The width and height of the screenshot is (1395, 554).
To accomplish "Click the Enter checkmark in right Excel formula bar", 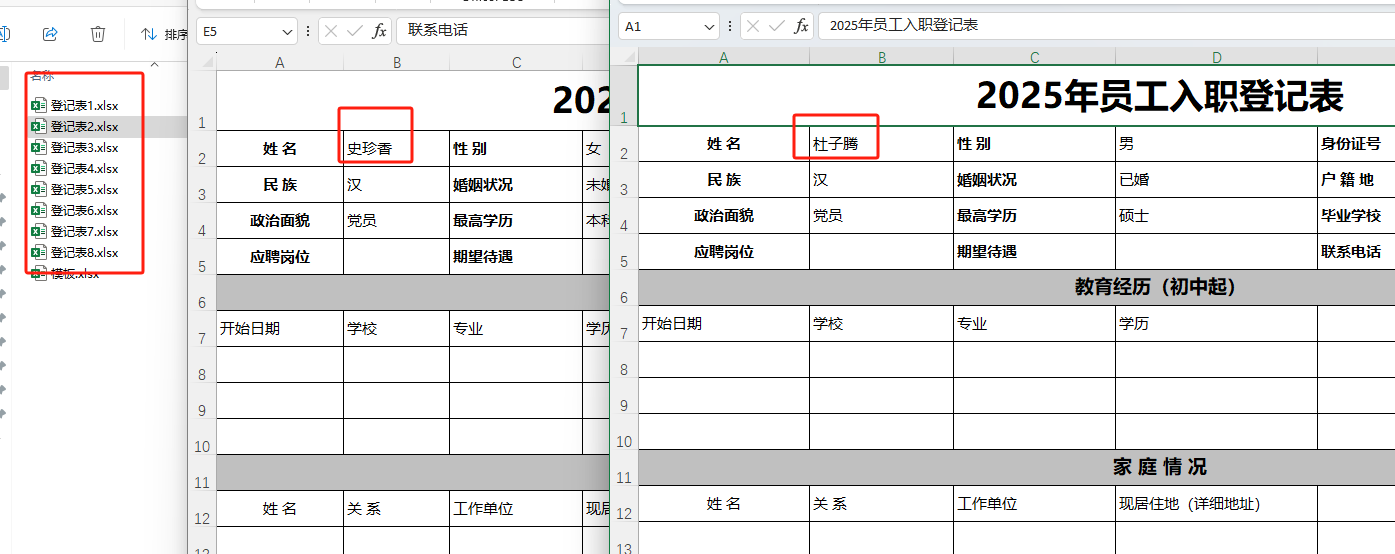I will (777, 27).
